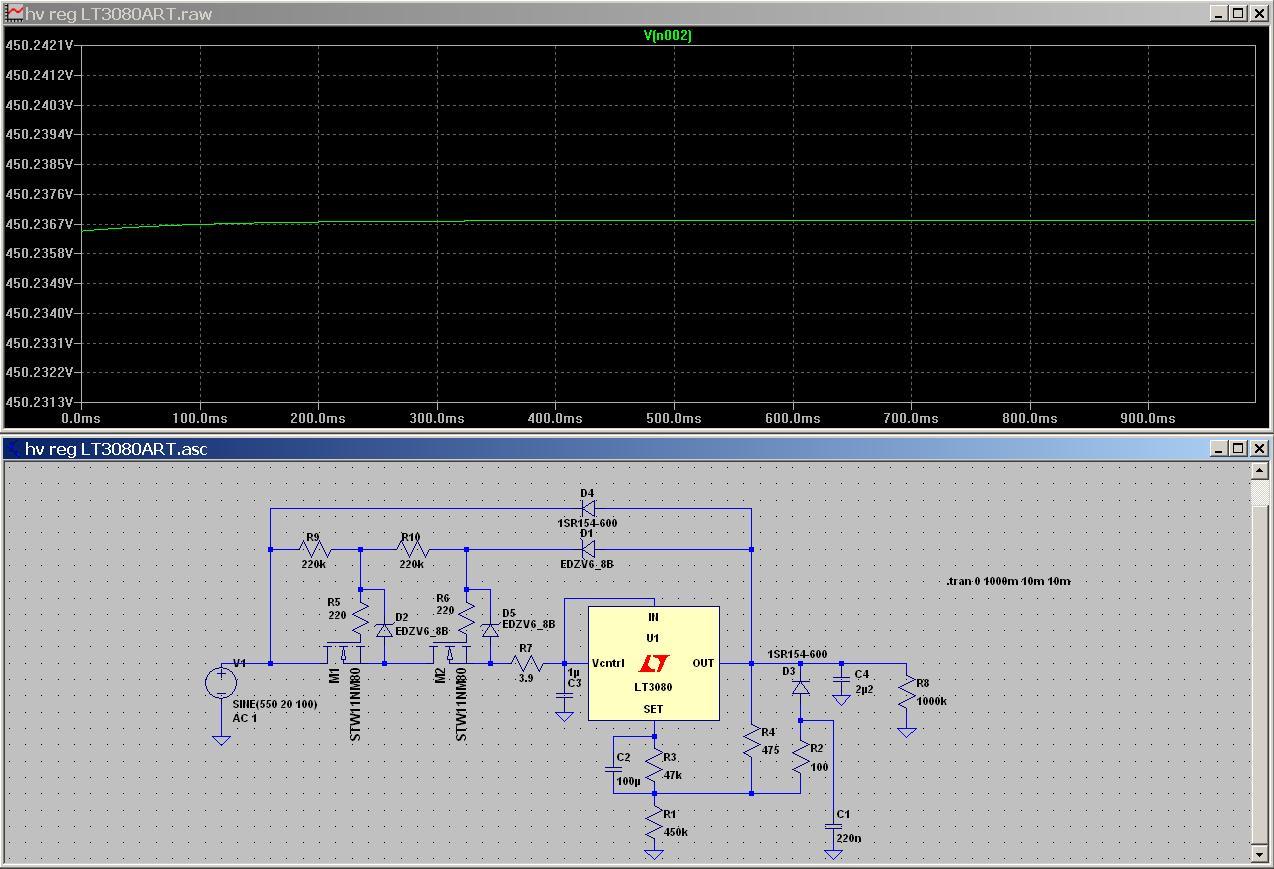Click the V(n002) trace label in plot
This screenshot has height=869, width=1274.
pyautogui.click(x=667, y=35)
